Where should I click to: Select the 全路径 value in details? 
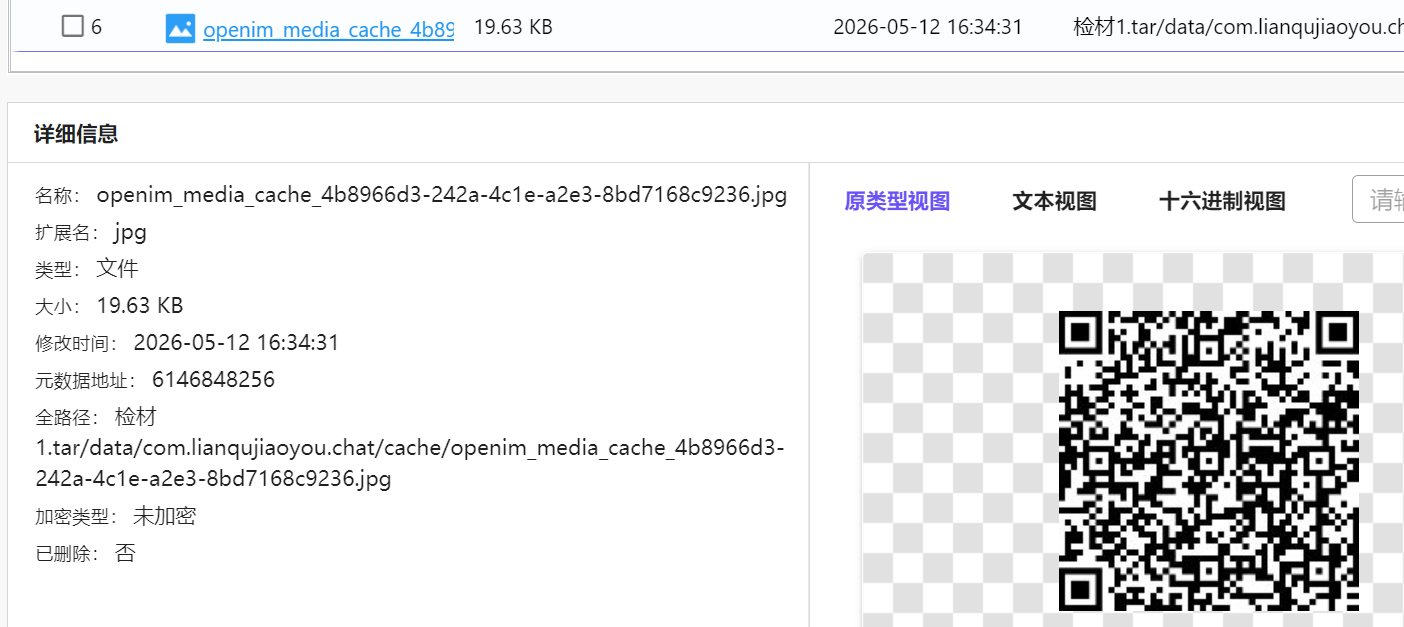[x=410, y=447]
